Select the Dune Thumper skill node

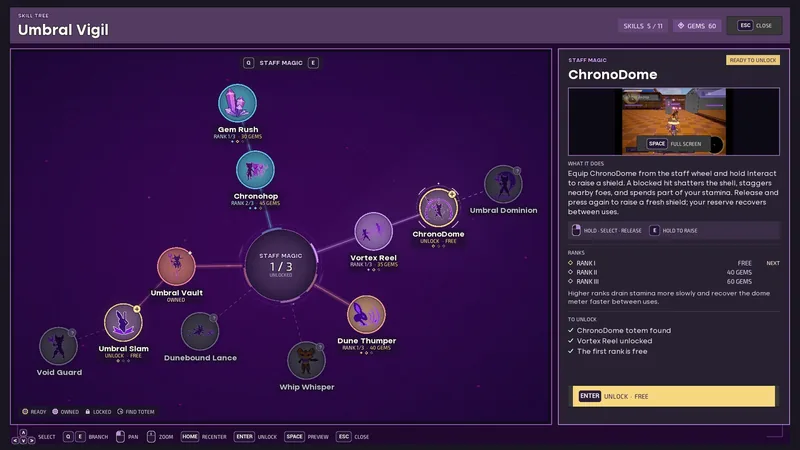366,314
